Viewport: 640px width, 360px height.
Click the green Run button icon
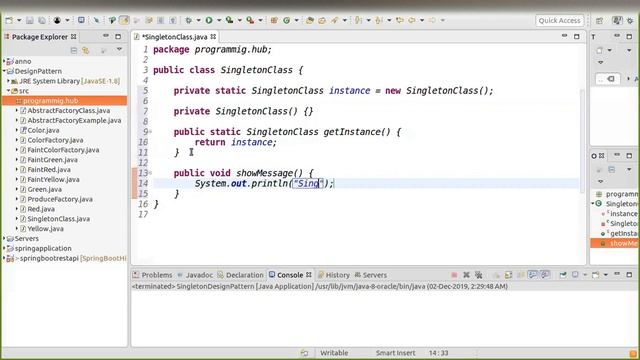point(209,20)
